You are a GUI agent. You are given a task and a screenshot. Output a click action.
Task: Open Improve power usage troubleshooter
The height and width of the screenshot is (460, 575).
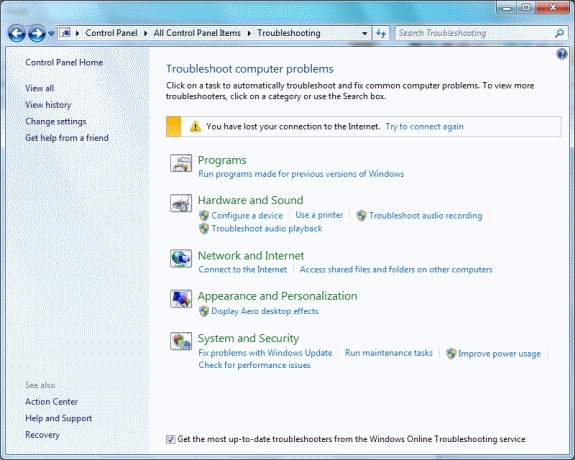tap(499, 354)
